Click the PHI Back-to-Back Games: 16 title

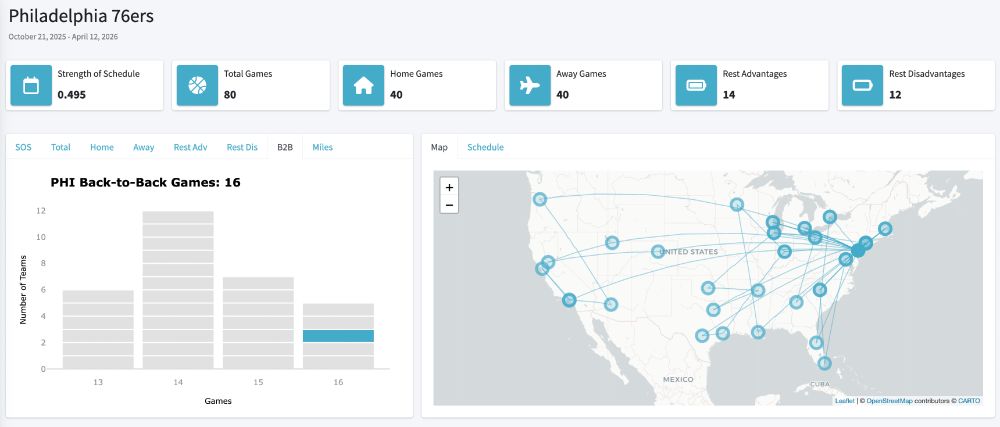145,183
